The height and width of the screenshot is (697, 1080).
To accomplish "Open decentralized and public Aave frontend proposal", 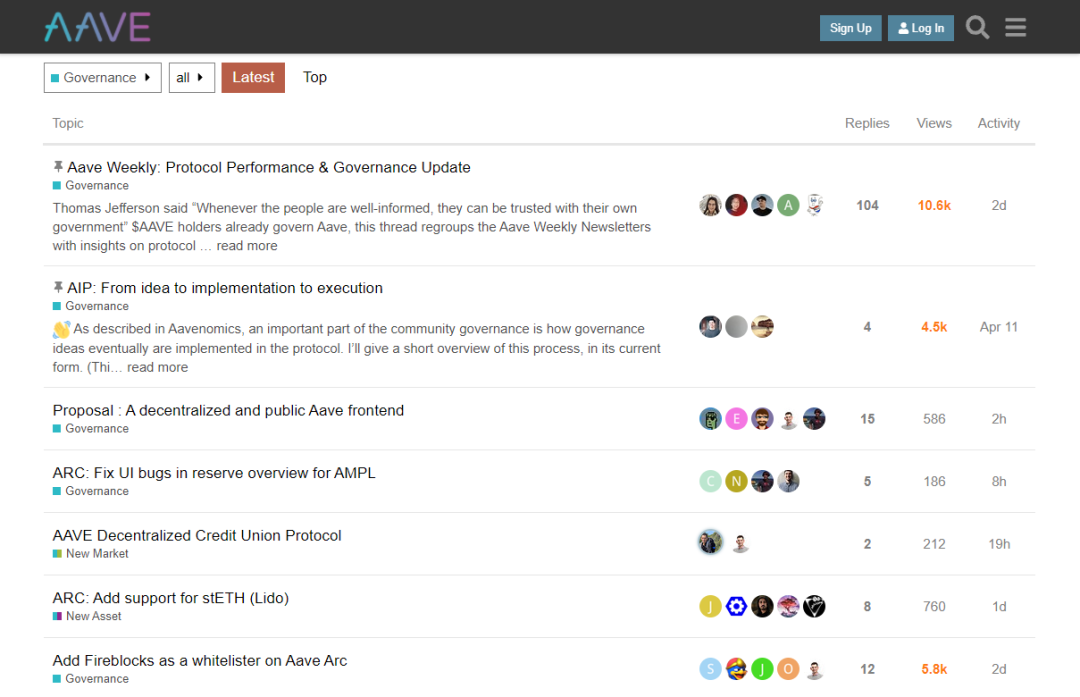I will click(228, 410).
